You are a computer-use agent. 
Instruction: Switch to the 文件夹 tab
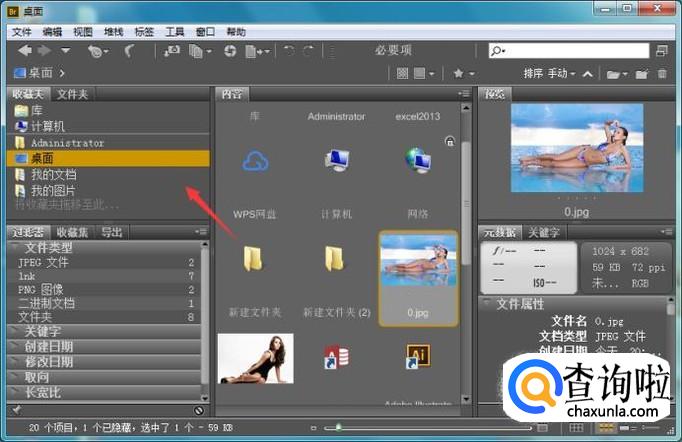click(x=72, y=94)
